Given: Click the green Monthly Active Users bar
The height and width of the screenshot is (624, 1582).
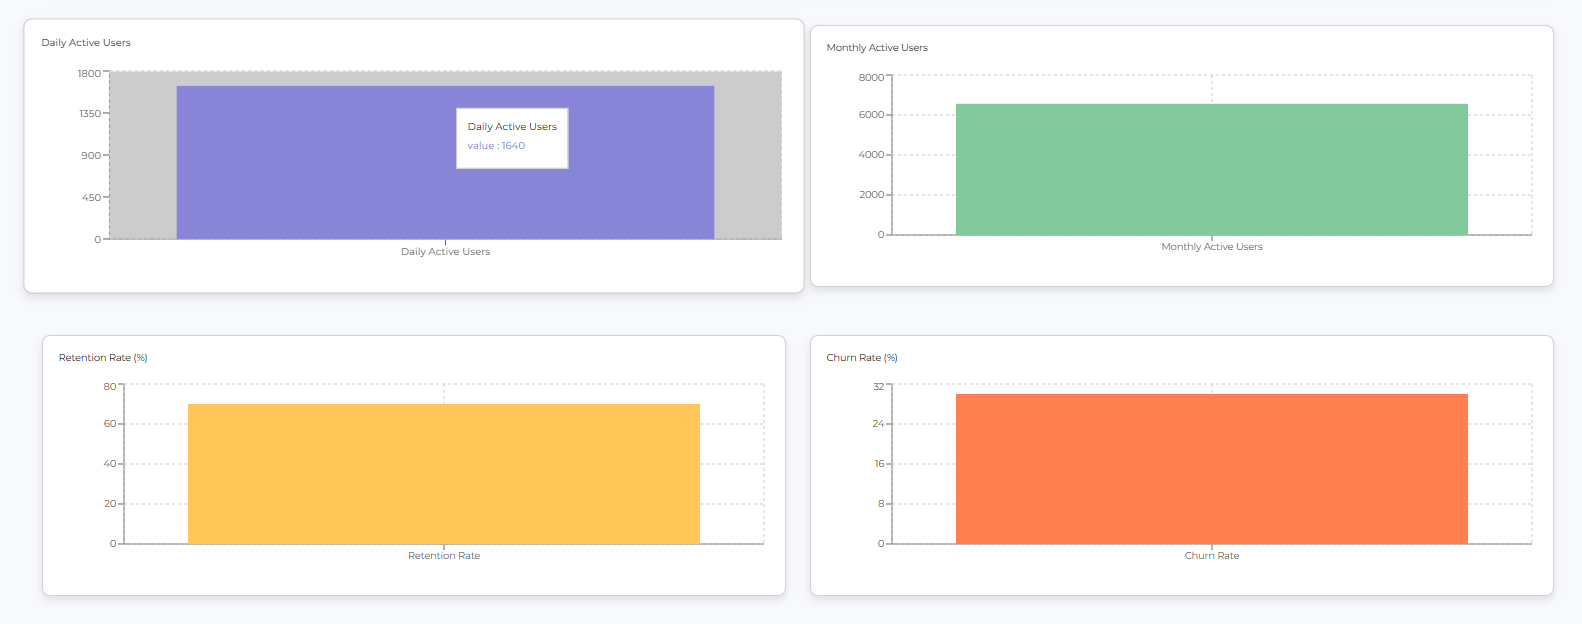Looking at the screenshot, I should tap(1211, 170).
